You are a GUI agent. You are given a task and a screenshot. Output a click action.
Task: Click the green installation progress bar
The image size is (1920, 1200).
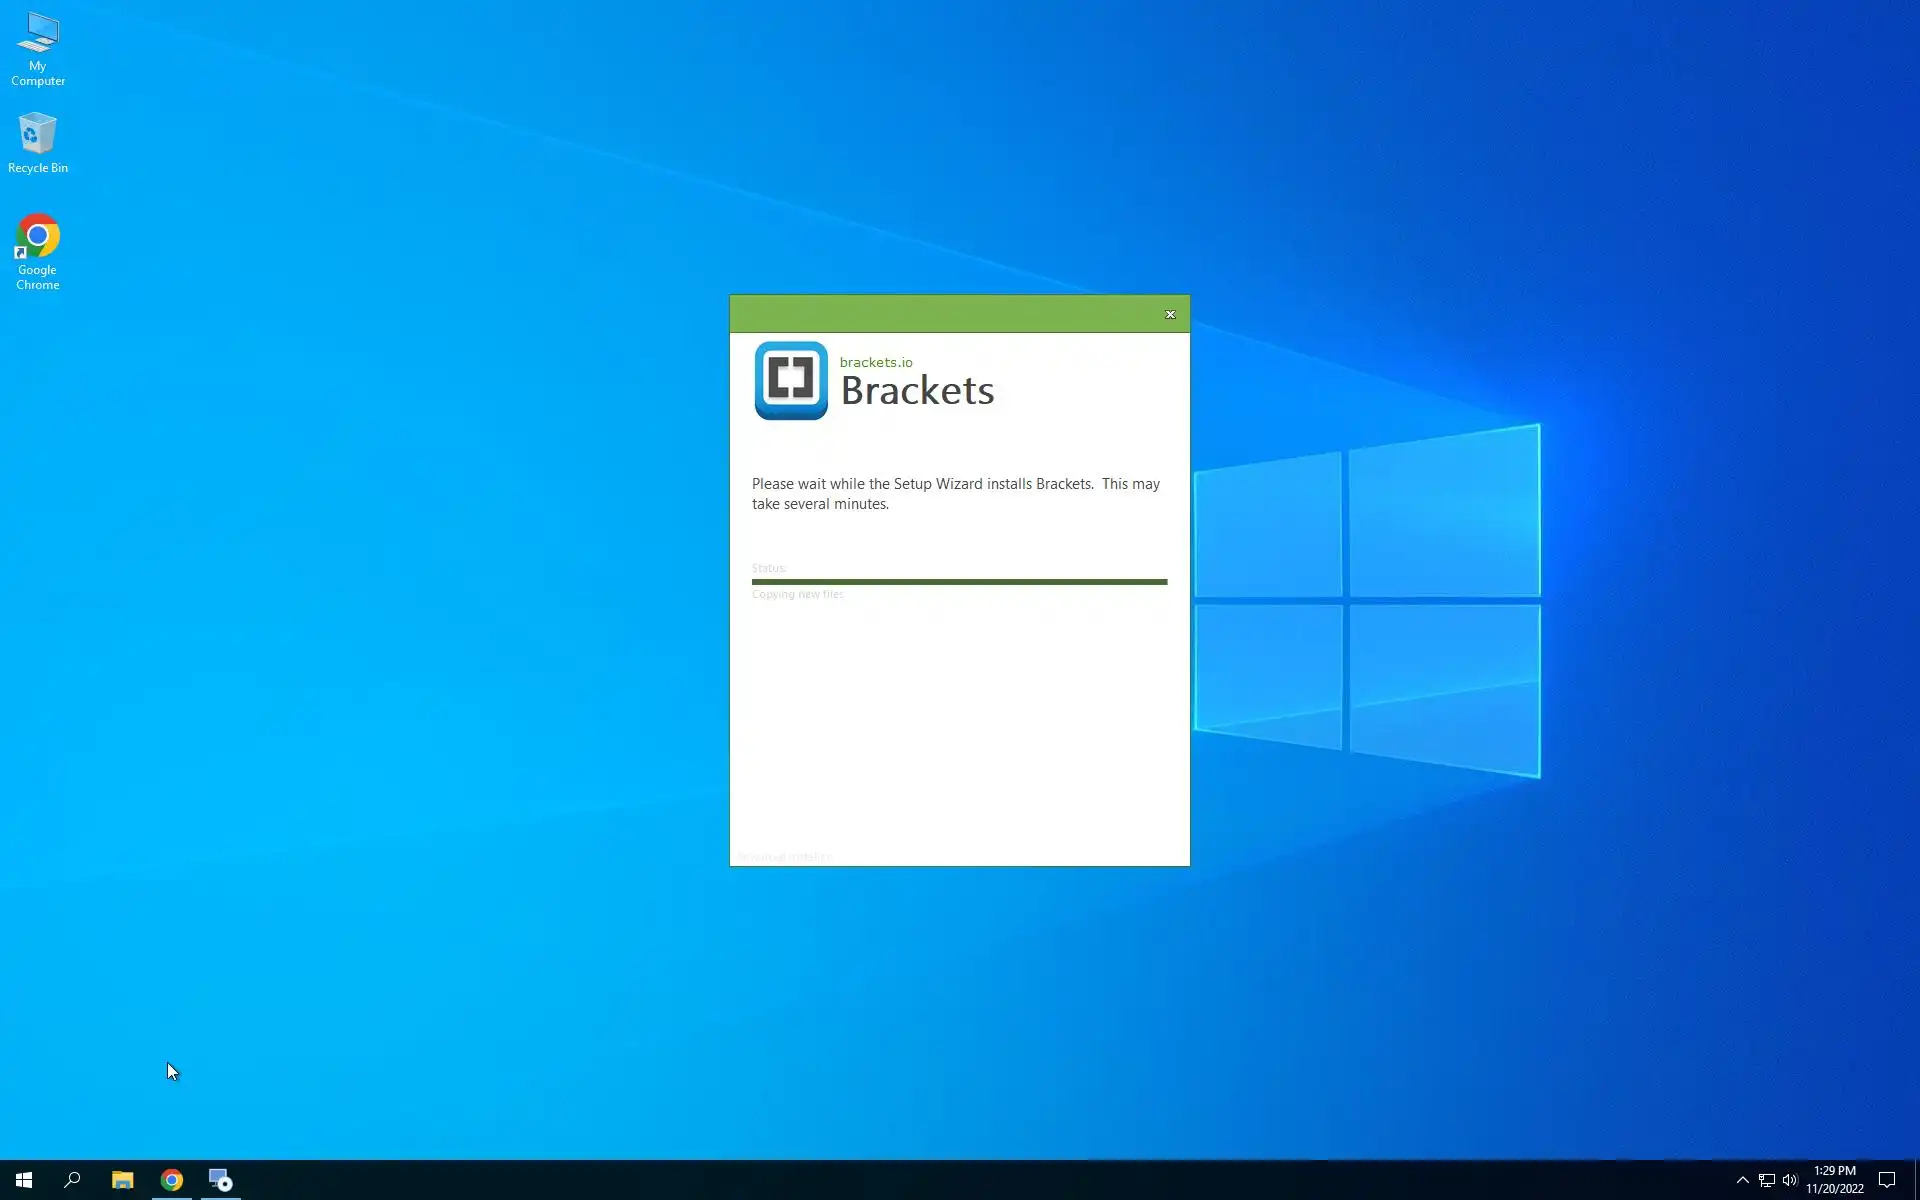[x=959, y=581]
